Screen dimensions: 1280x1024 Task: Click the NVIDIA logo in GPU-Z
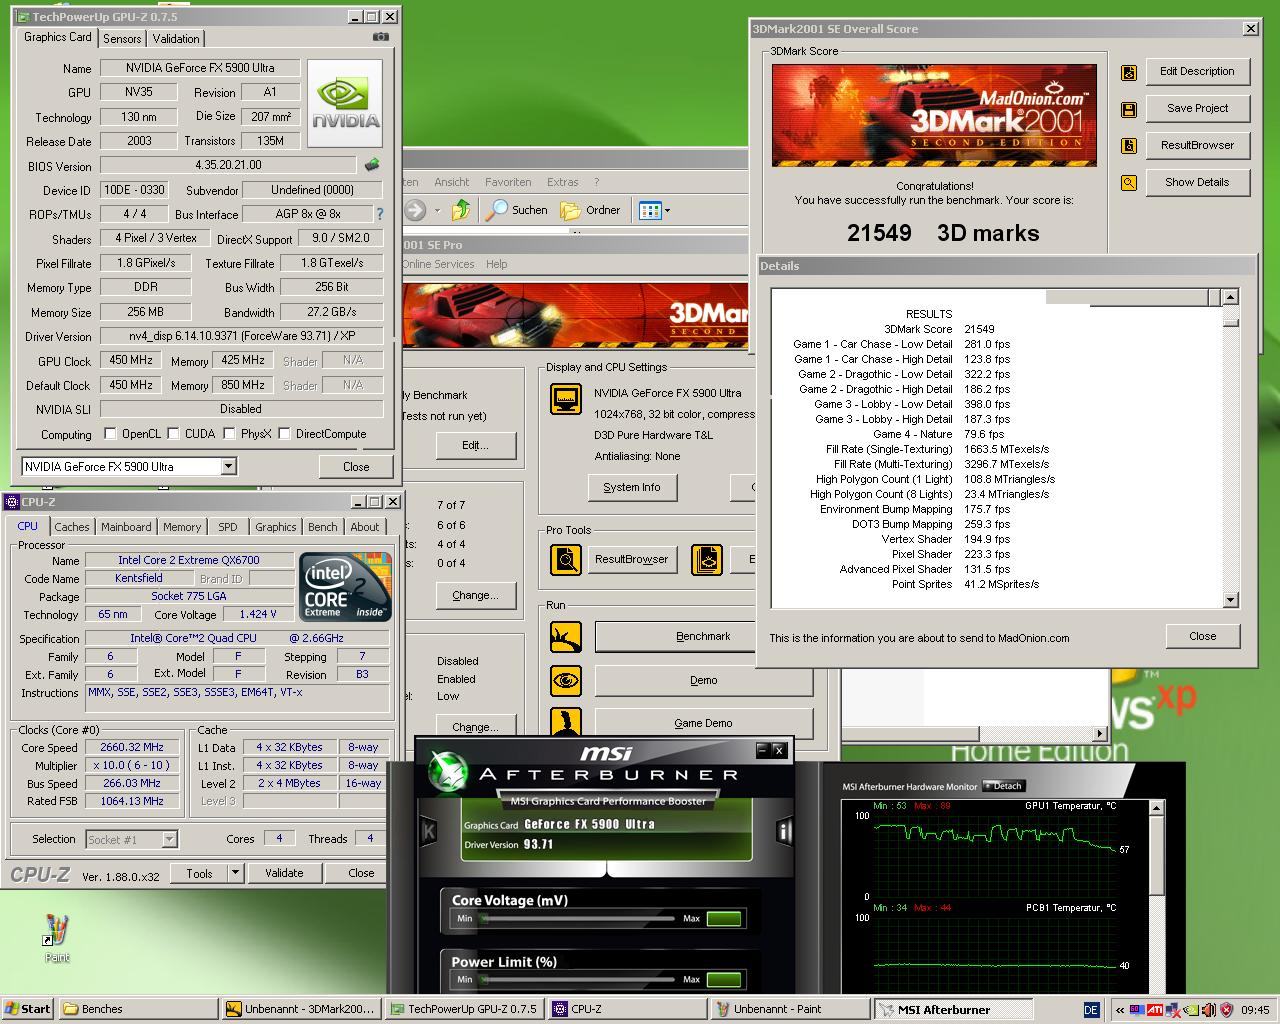345,104
